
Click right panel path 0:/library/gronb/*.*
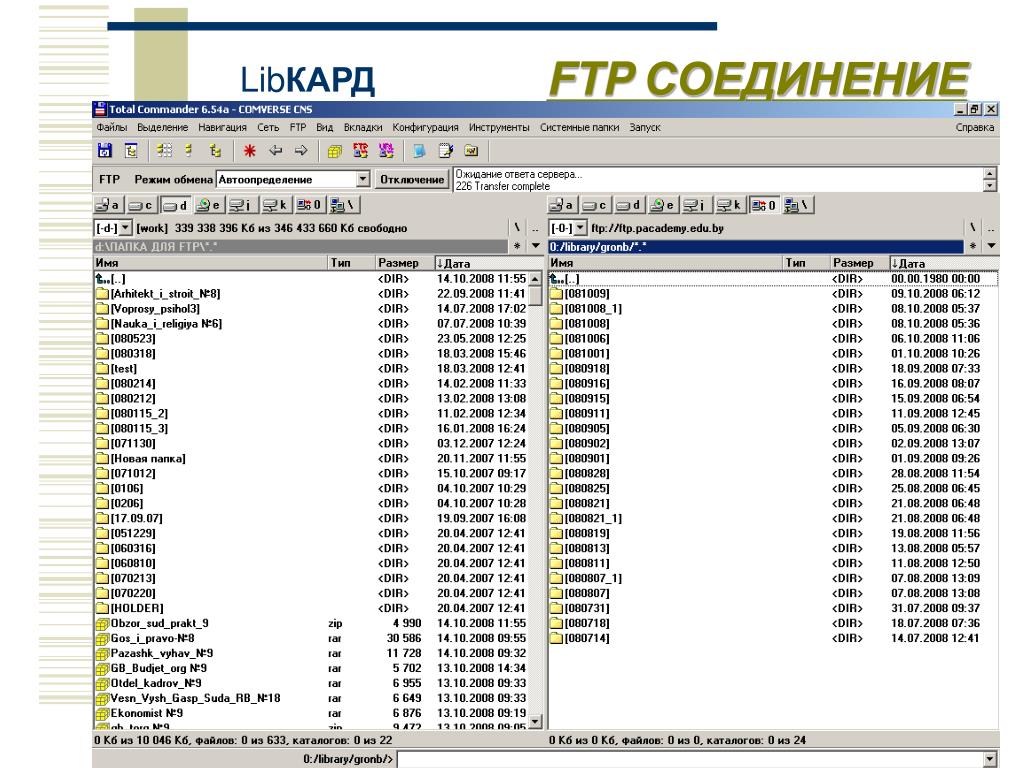[756, 247]
